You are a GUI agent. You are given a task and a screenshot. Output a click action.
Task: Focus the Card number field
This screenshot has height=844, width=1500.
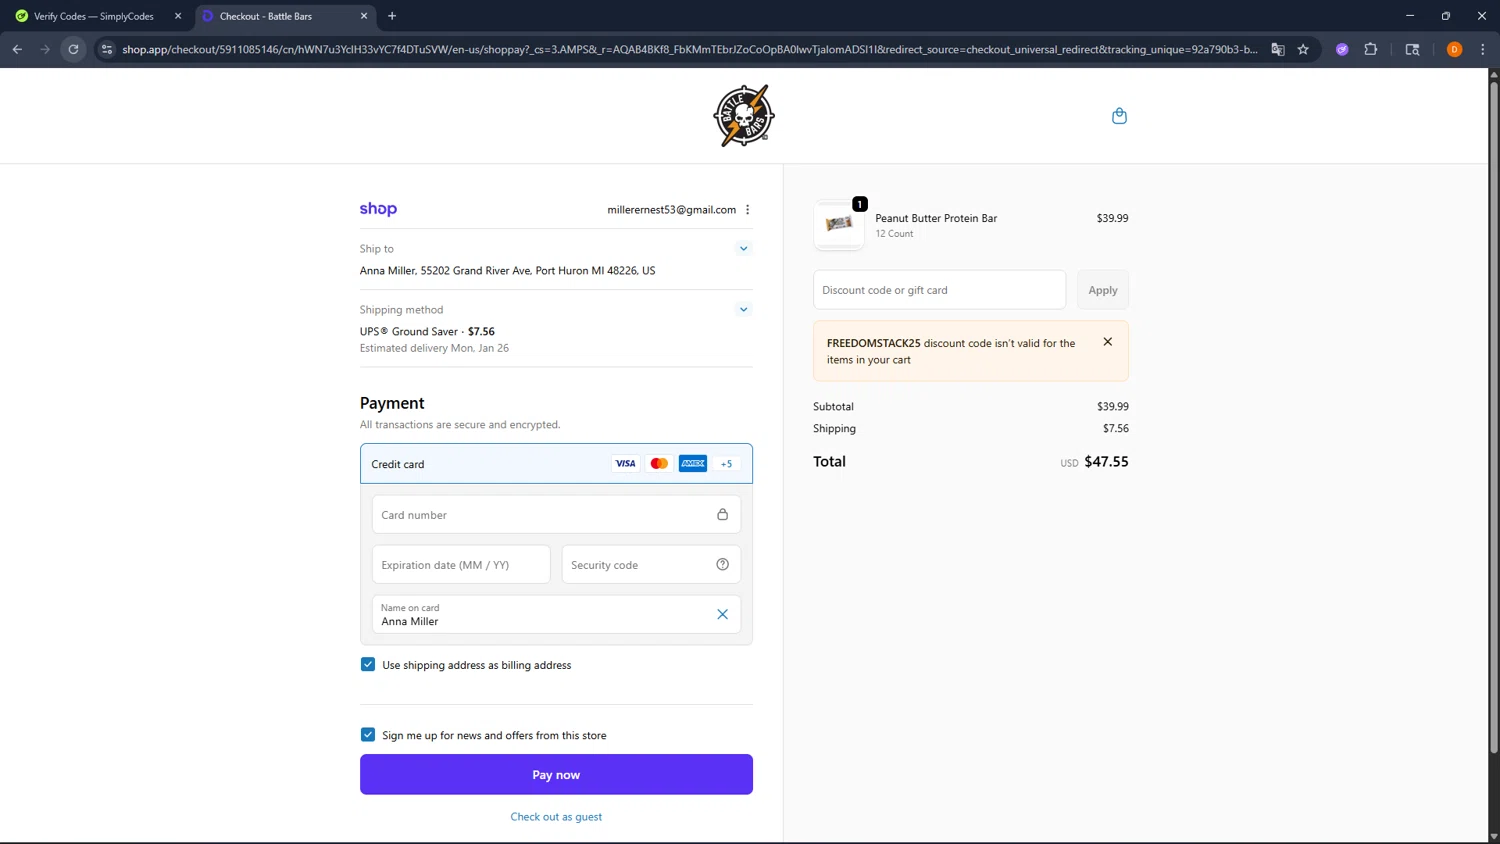click(556, 515)
